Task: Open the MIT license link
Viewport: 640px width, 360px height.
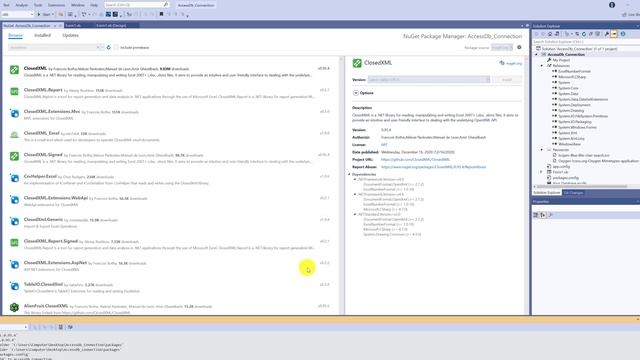Action: [384, 145]
